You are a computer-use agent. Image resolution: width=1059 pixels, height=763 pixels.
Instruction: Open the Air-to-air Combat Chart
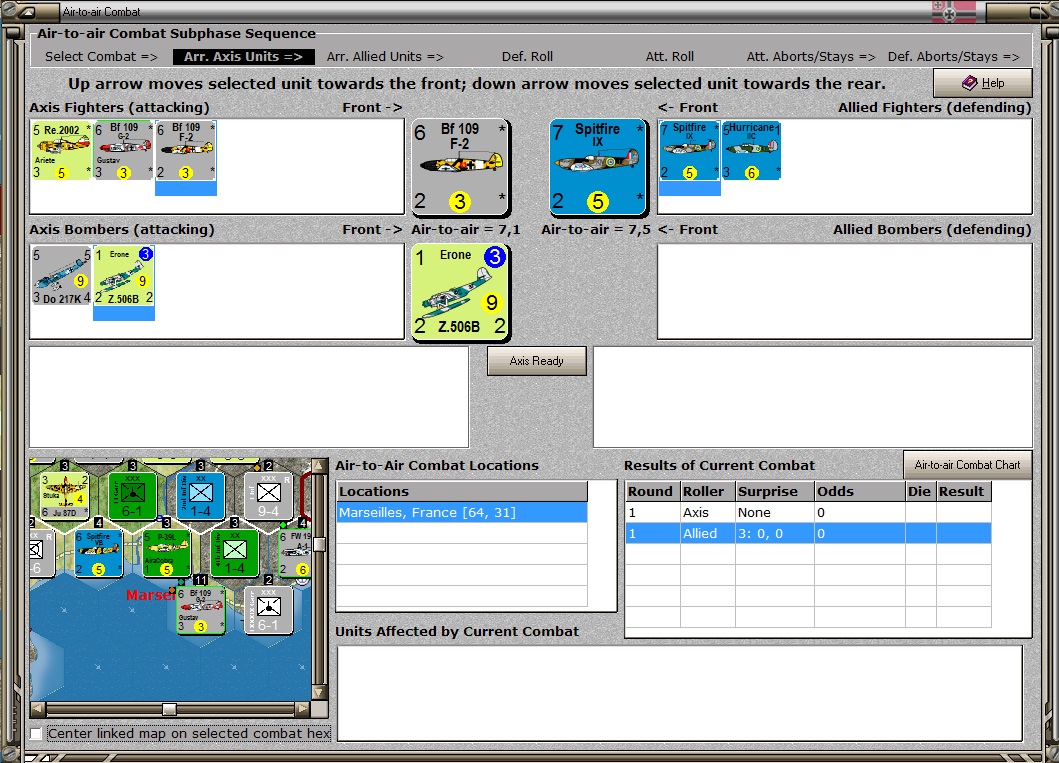click(967, 465)
